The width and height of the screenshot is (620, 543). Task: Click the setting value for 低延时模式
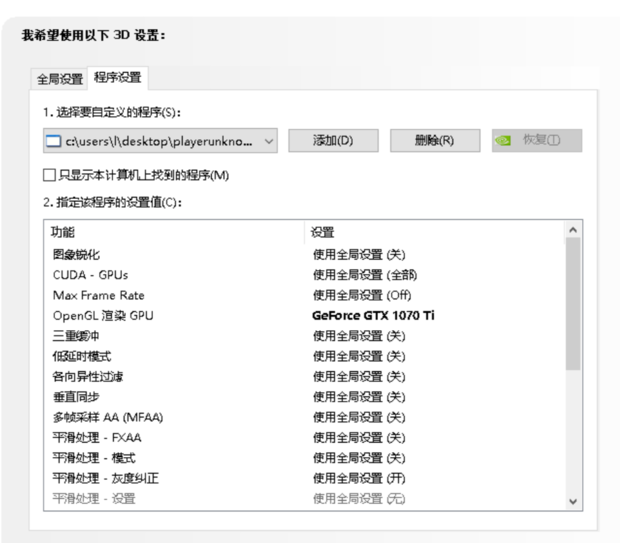(359, 356)
